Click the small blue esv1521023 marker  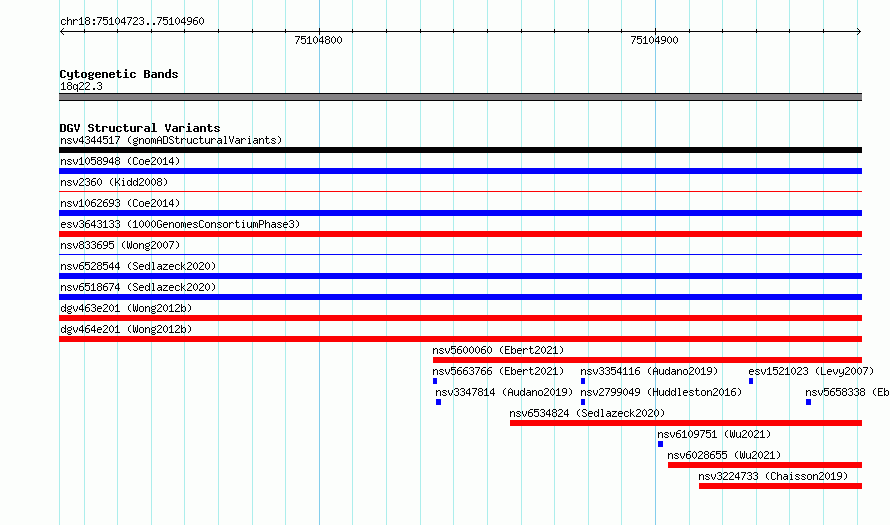(751, 381)
